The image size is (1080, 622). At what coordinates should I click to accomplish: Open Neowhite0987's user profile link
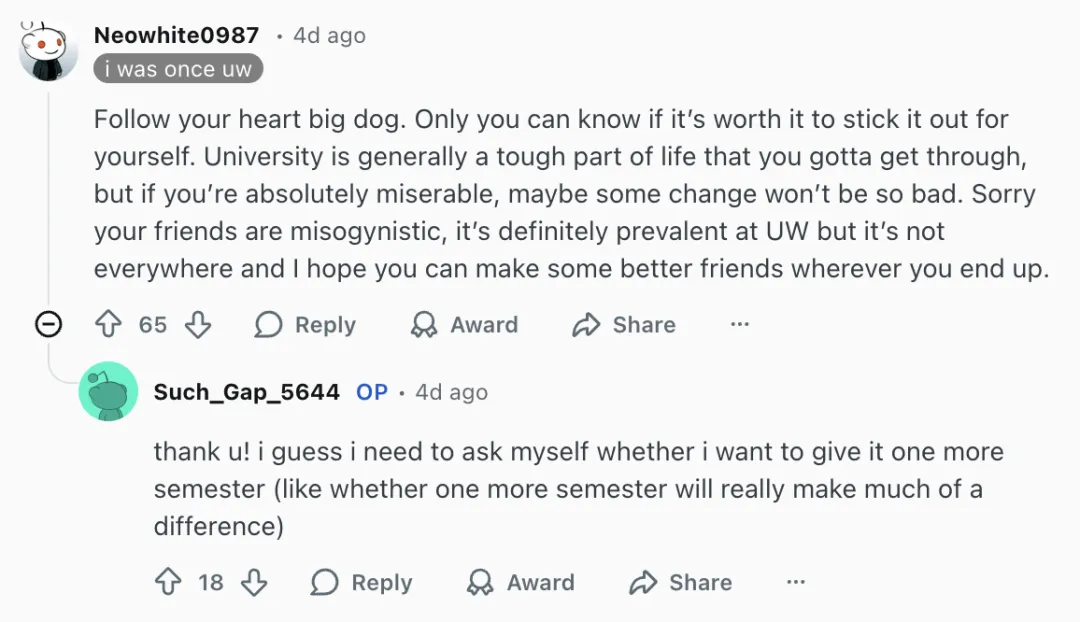point(176,35)
